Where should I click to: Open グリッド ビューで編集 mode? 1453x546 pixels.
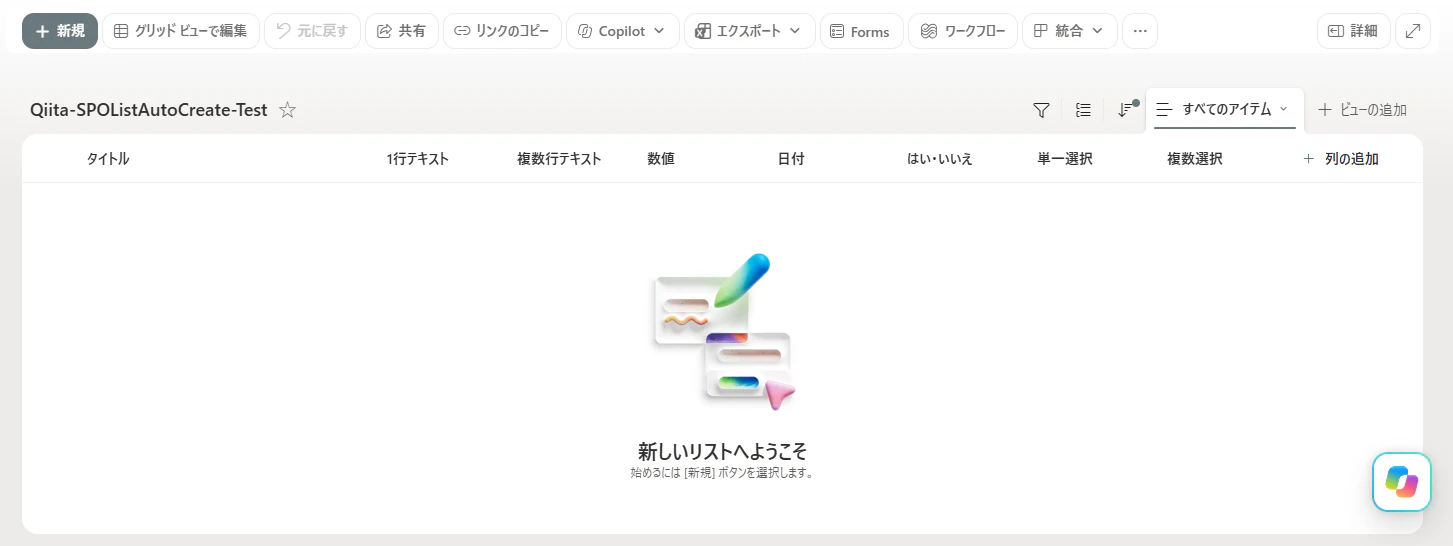[181, 31]
